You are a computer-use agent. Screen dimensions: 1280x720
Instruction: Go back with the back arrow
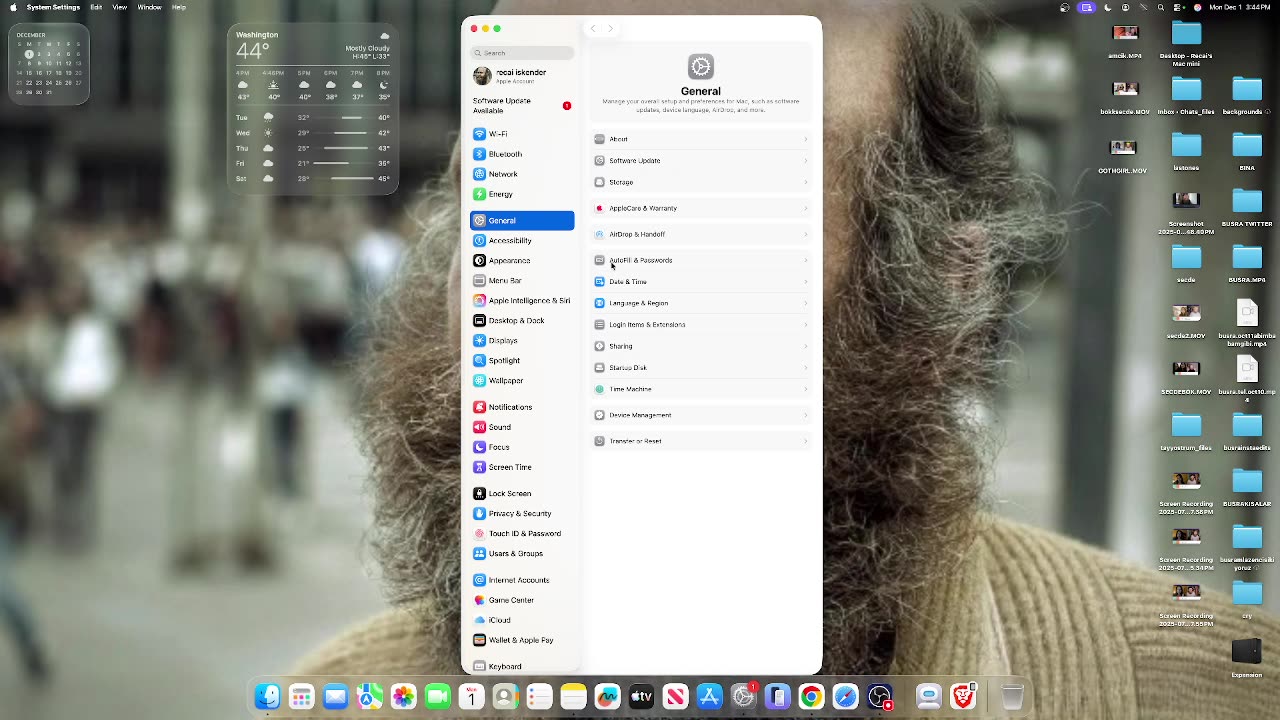tap(593, 29)
